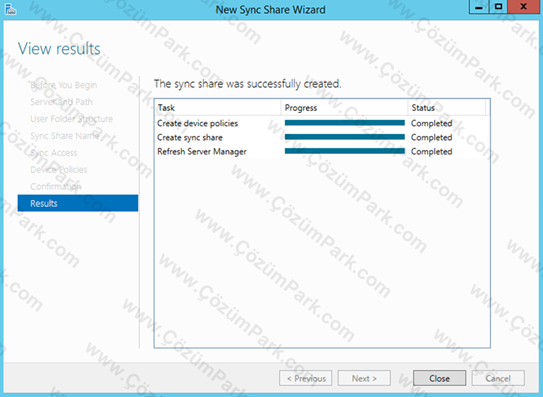Click the Previous button

point(306,378)
